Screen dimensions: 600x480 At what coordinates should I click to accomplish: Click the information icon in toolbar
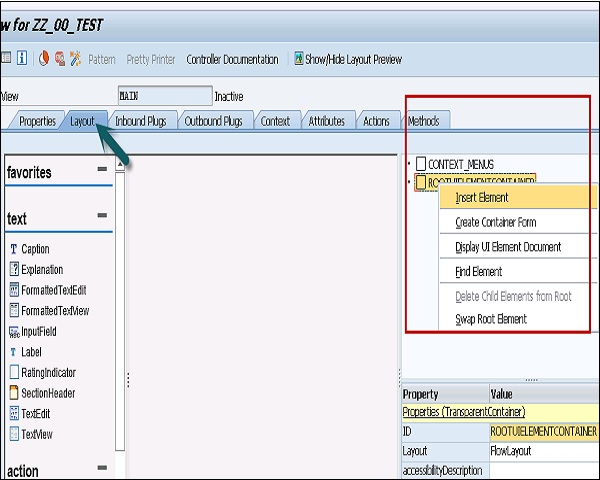[22, 59]
